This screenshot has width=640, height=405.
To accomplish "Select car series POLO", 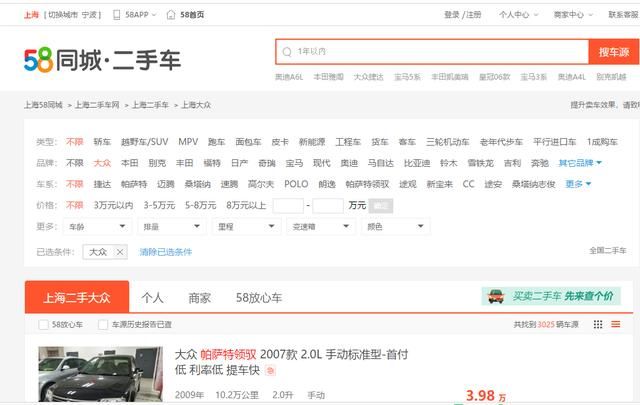I will pyautogui.click(x=296, y=184).
